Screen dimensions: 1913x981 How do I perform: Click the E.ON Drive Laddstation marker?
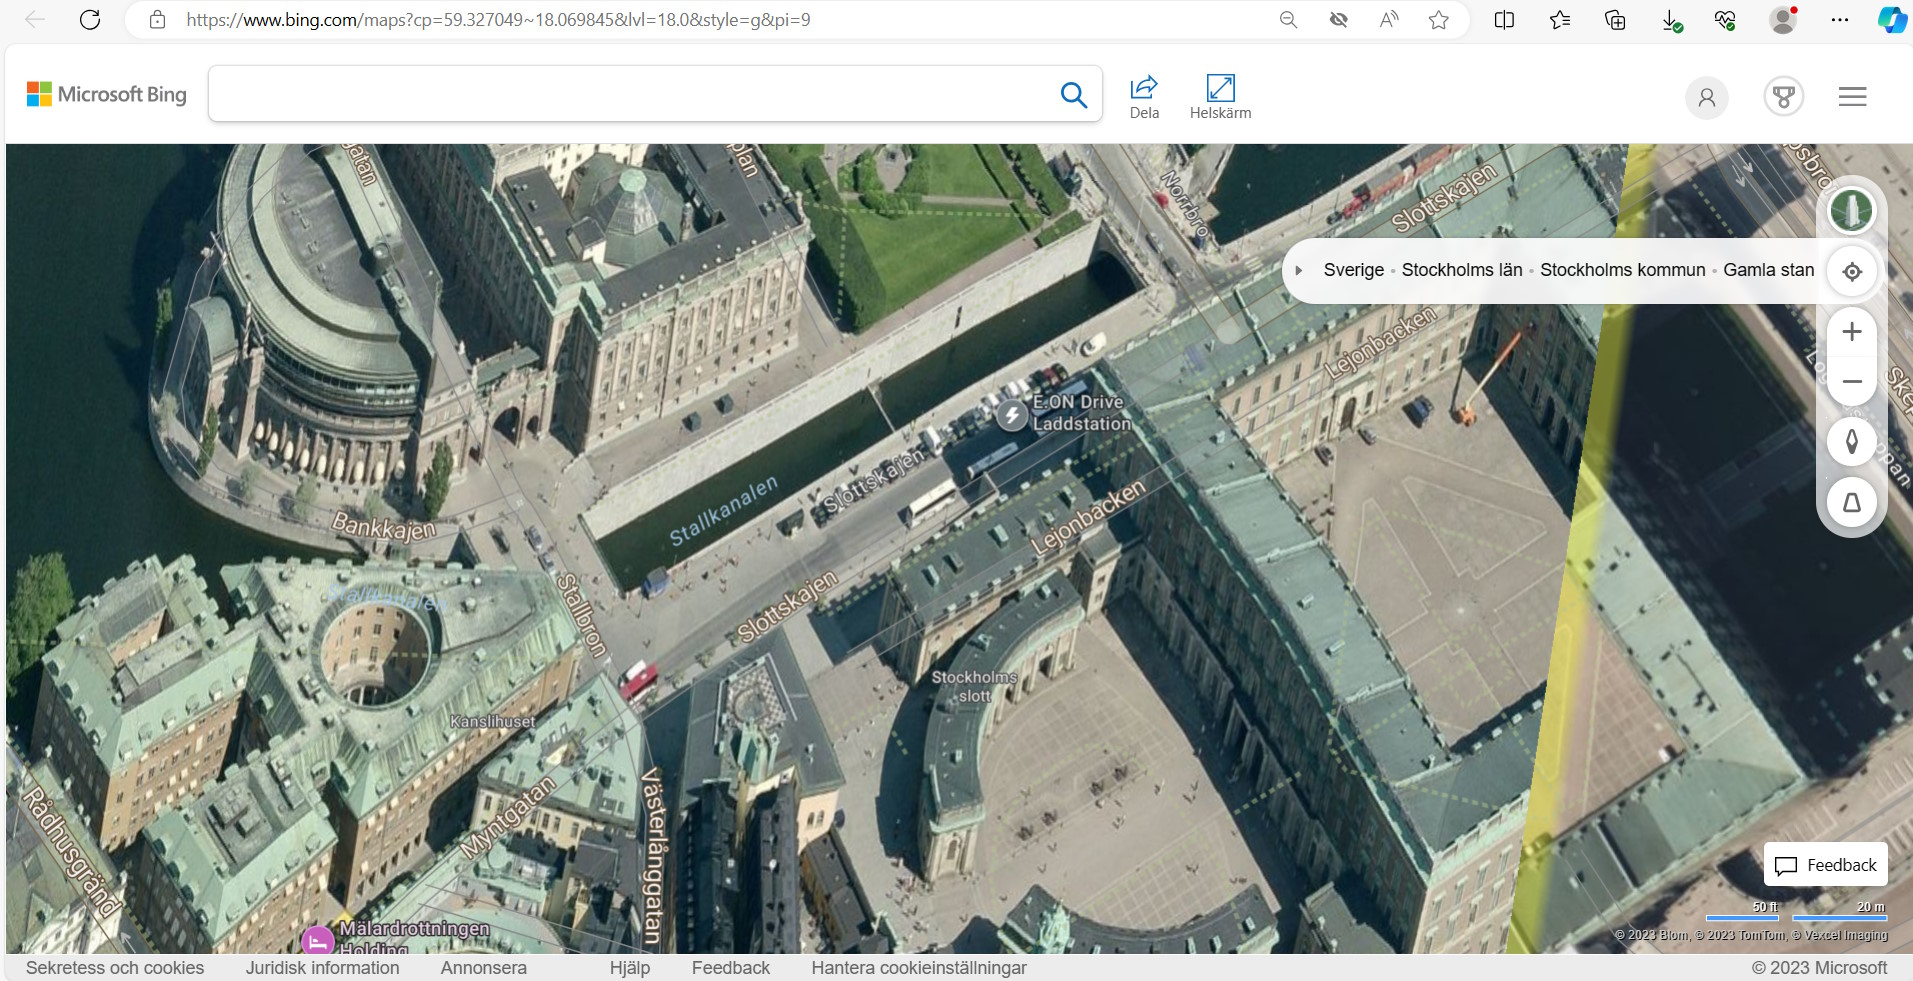point(1012,414)
